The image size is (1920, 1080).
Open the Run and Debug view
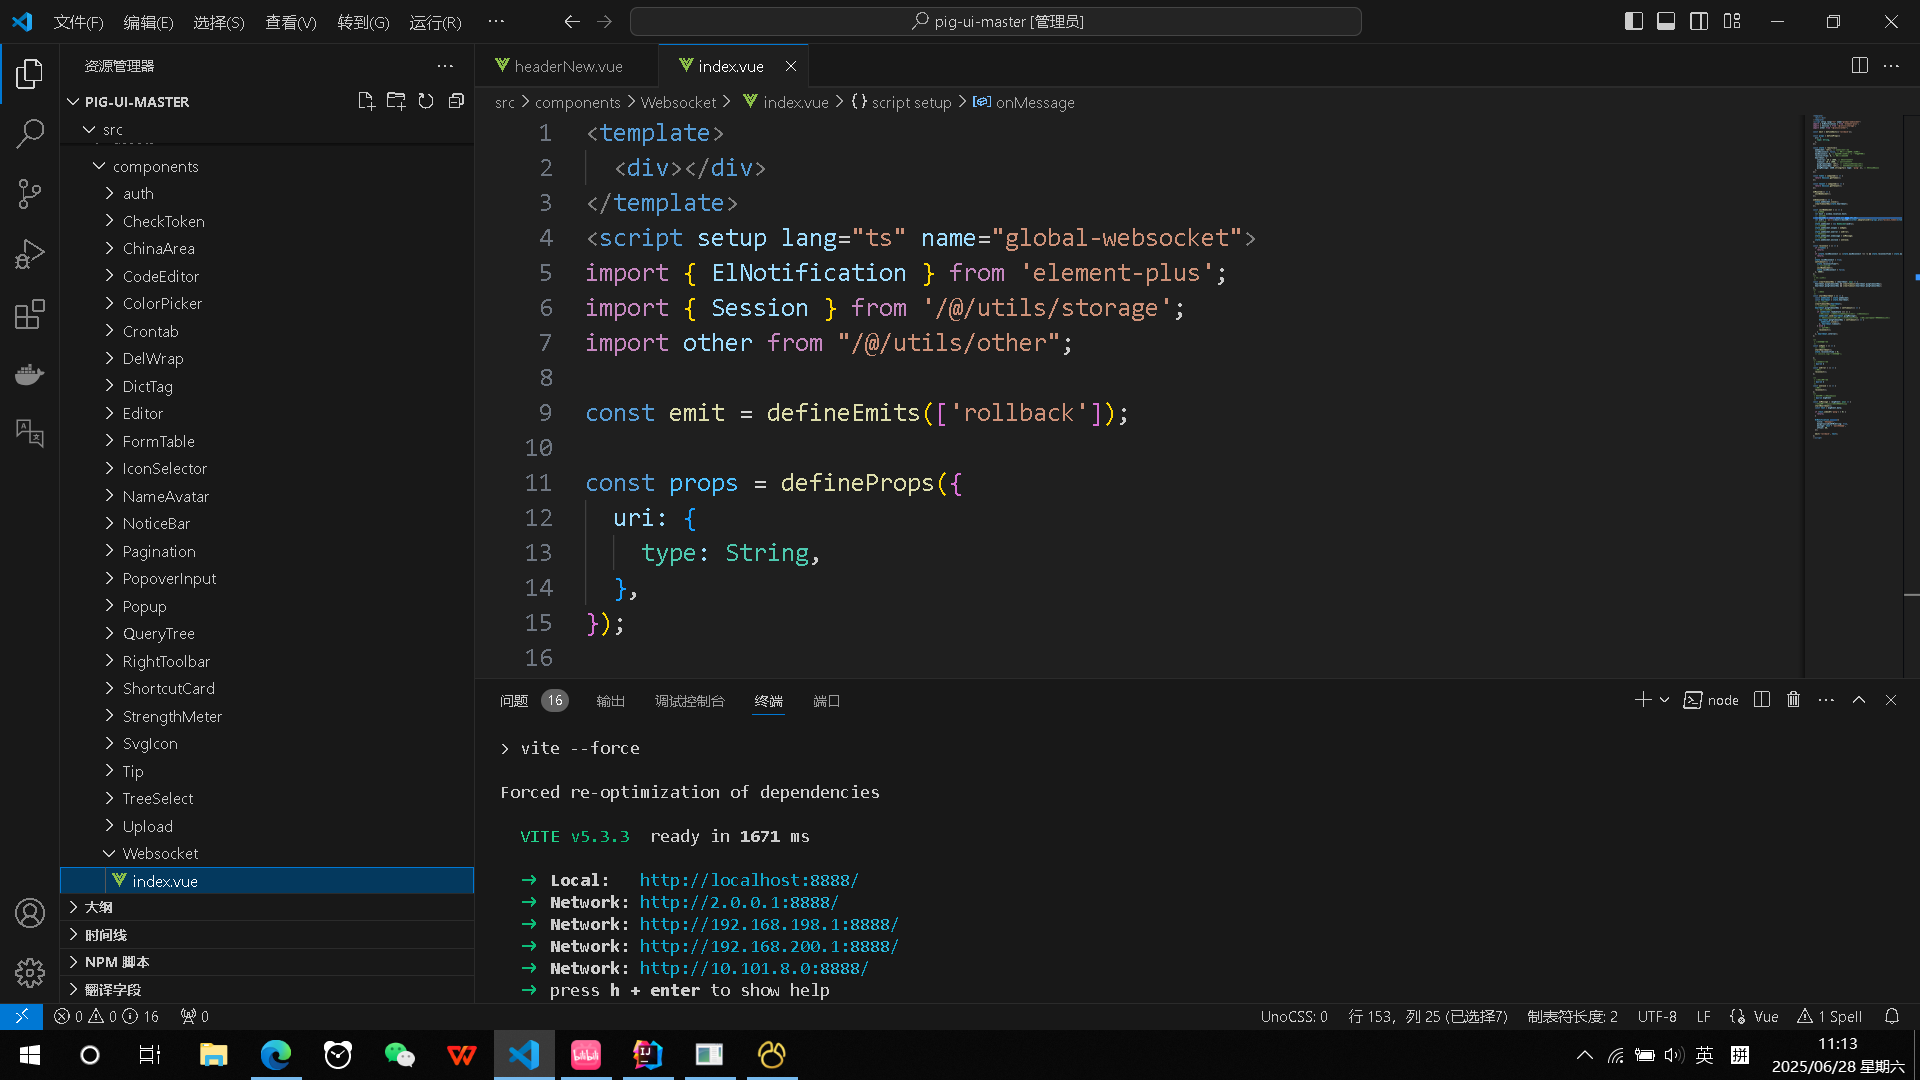pyautogui.click(x=30, y=253)
